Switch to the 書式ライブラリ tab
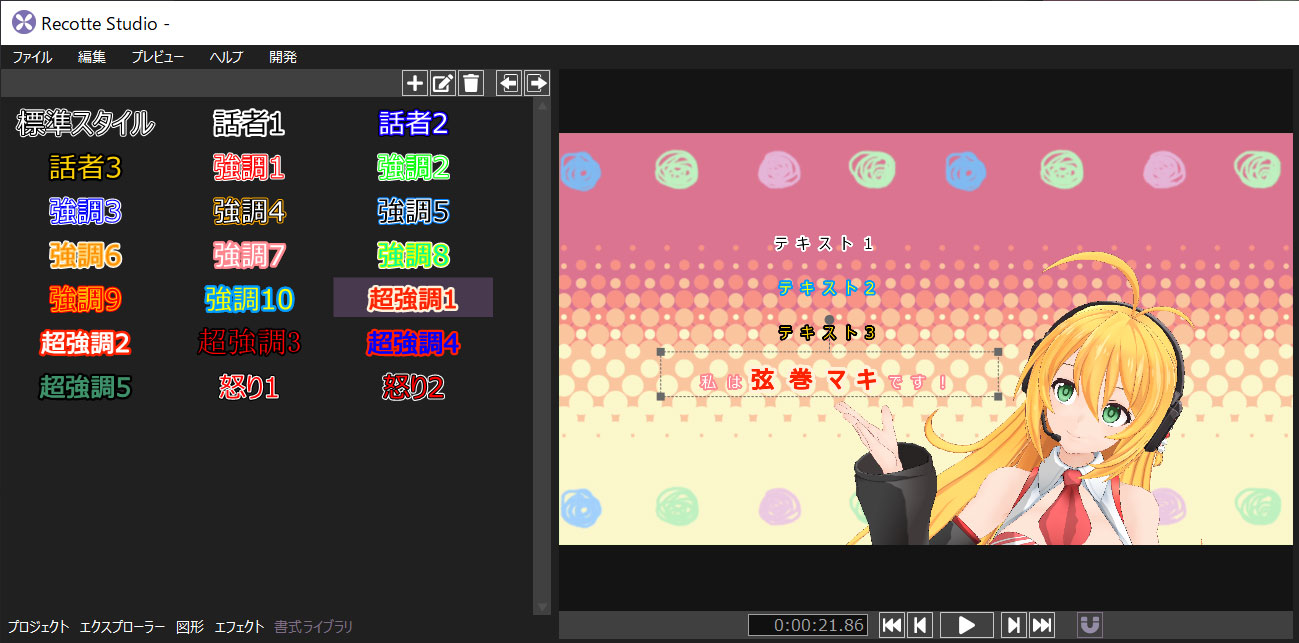Screen dimensions: 1299x643 (314, 627)
